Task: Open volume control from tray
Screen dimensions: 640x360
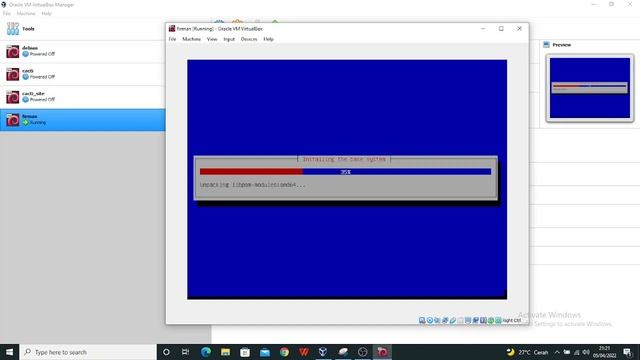Action: pos(586,352)
